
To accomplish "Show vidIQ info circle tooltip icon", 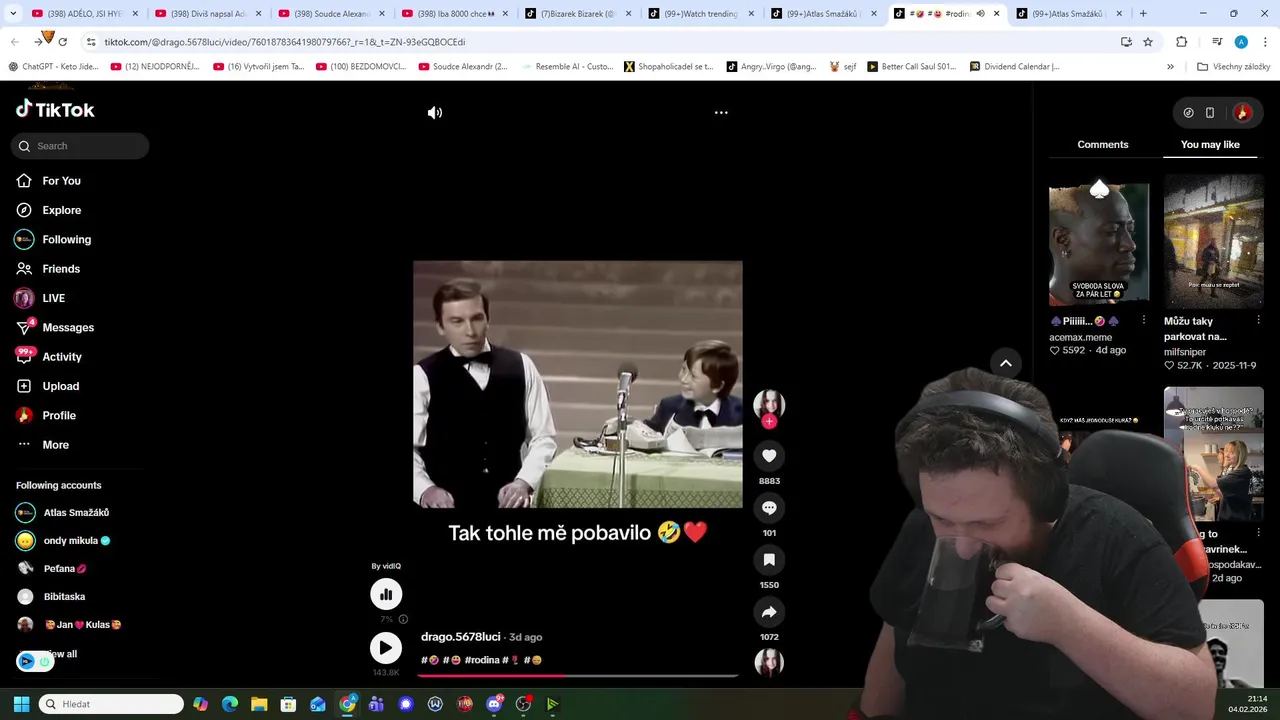I will (403, 619).
